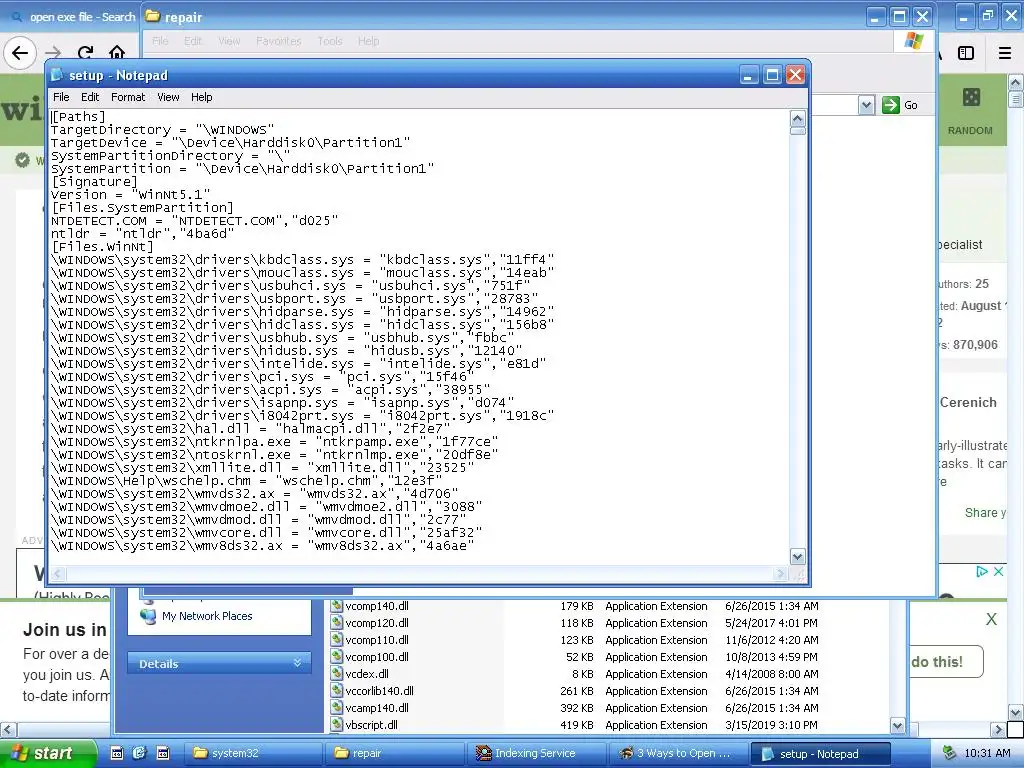The width and height of the screenshot is (1024, 768).
Task: Click My Network Places icon
Action: click(x=148, y=615)
